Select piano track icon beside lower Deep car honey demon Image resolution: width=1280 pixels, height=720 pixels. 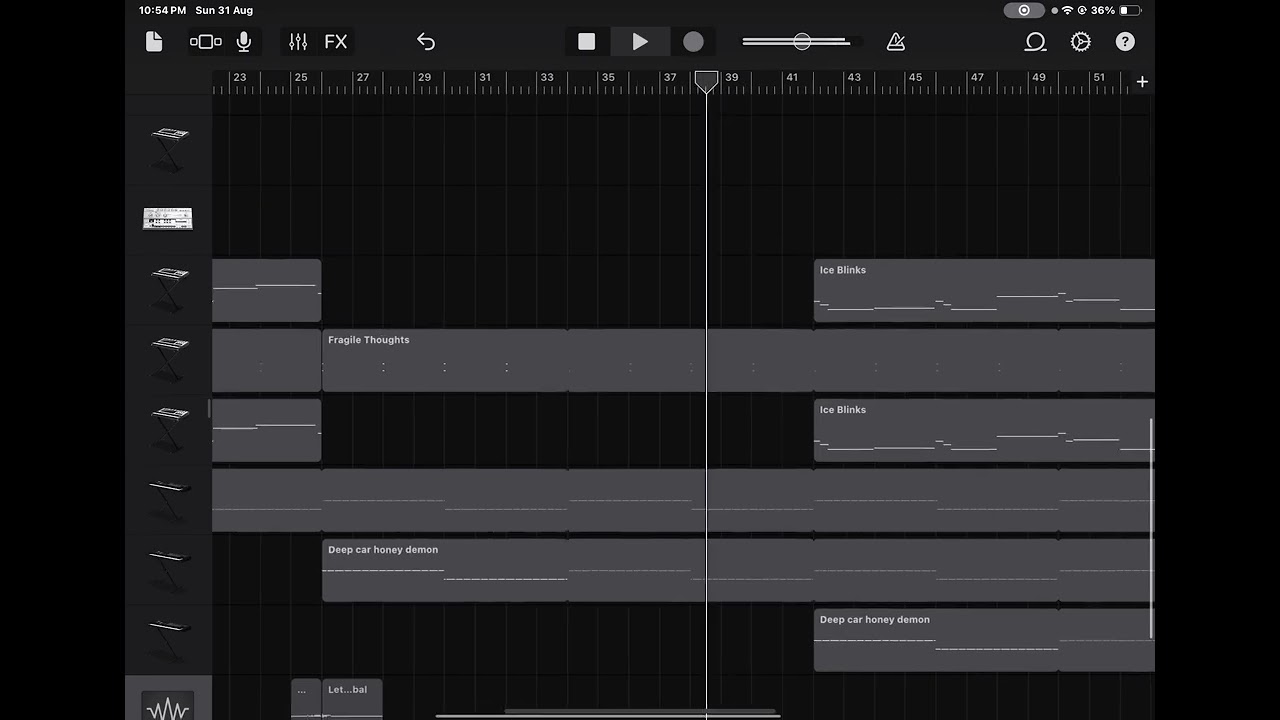tap(168, 638)
